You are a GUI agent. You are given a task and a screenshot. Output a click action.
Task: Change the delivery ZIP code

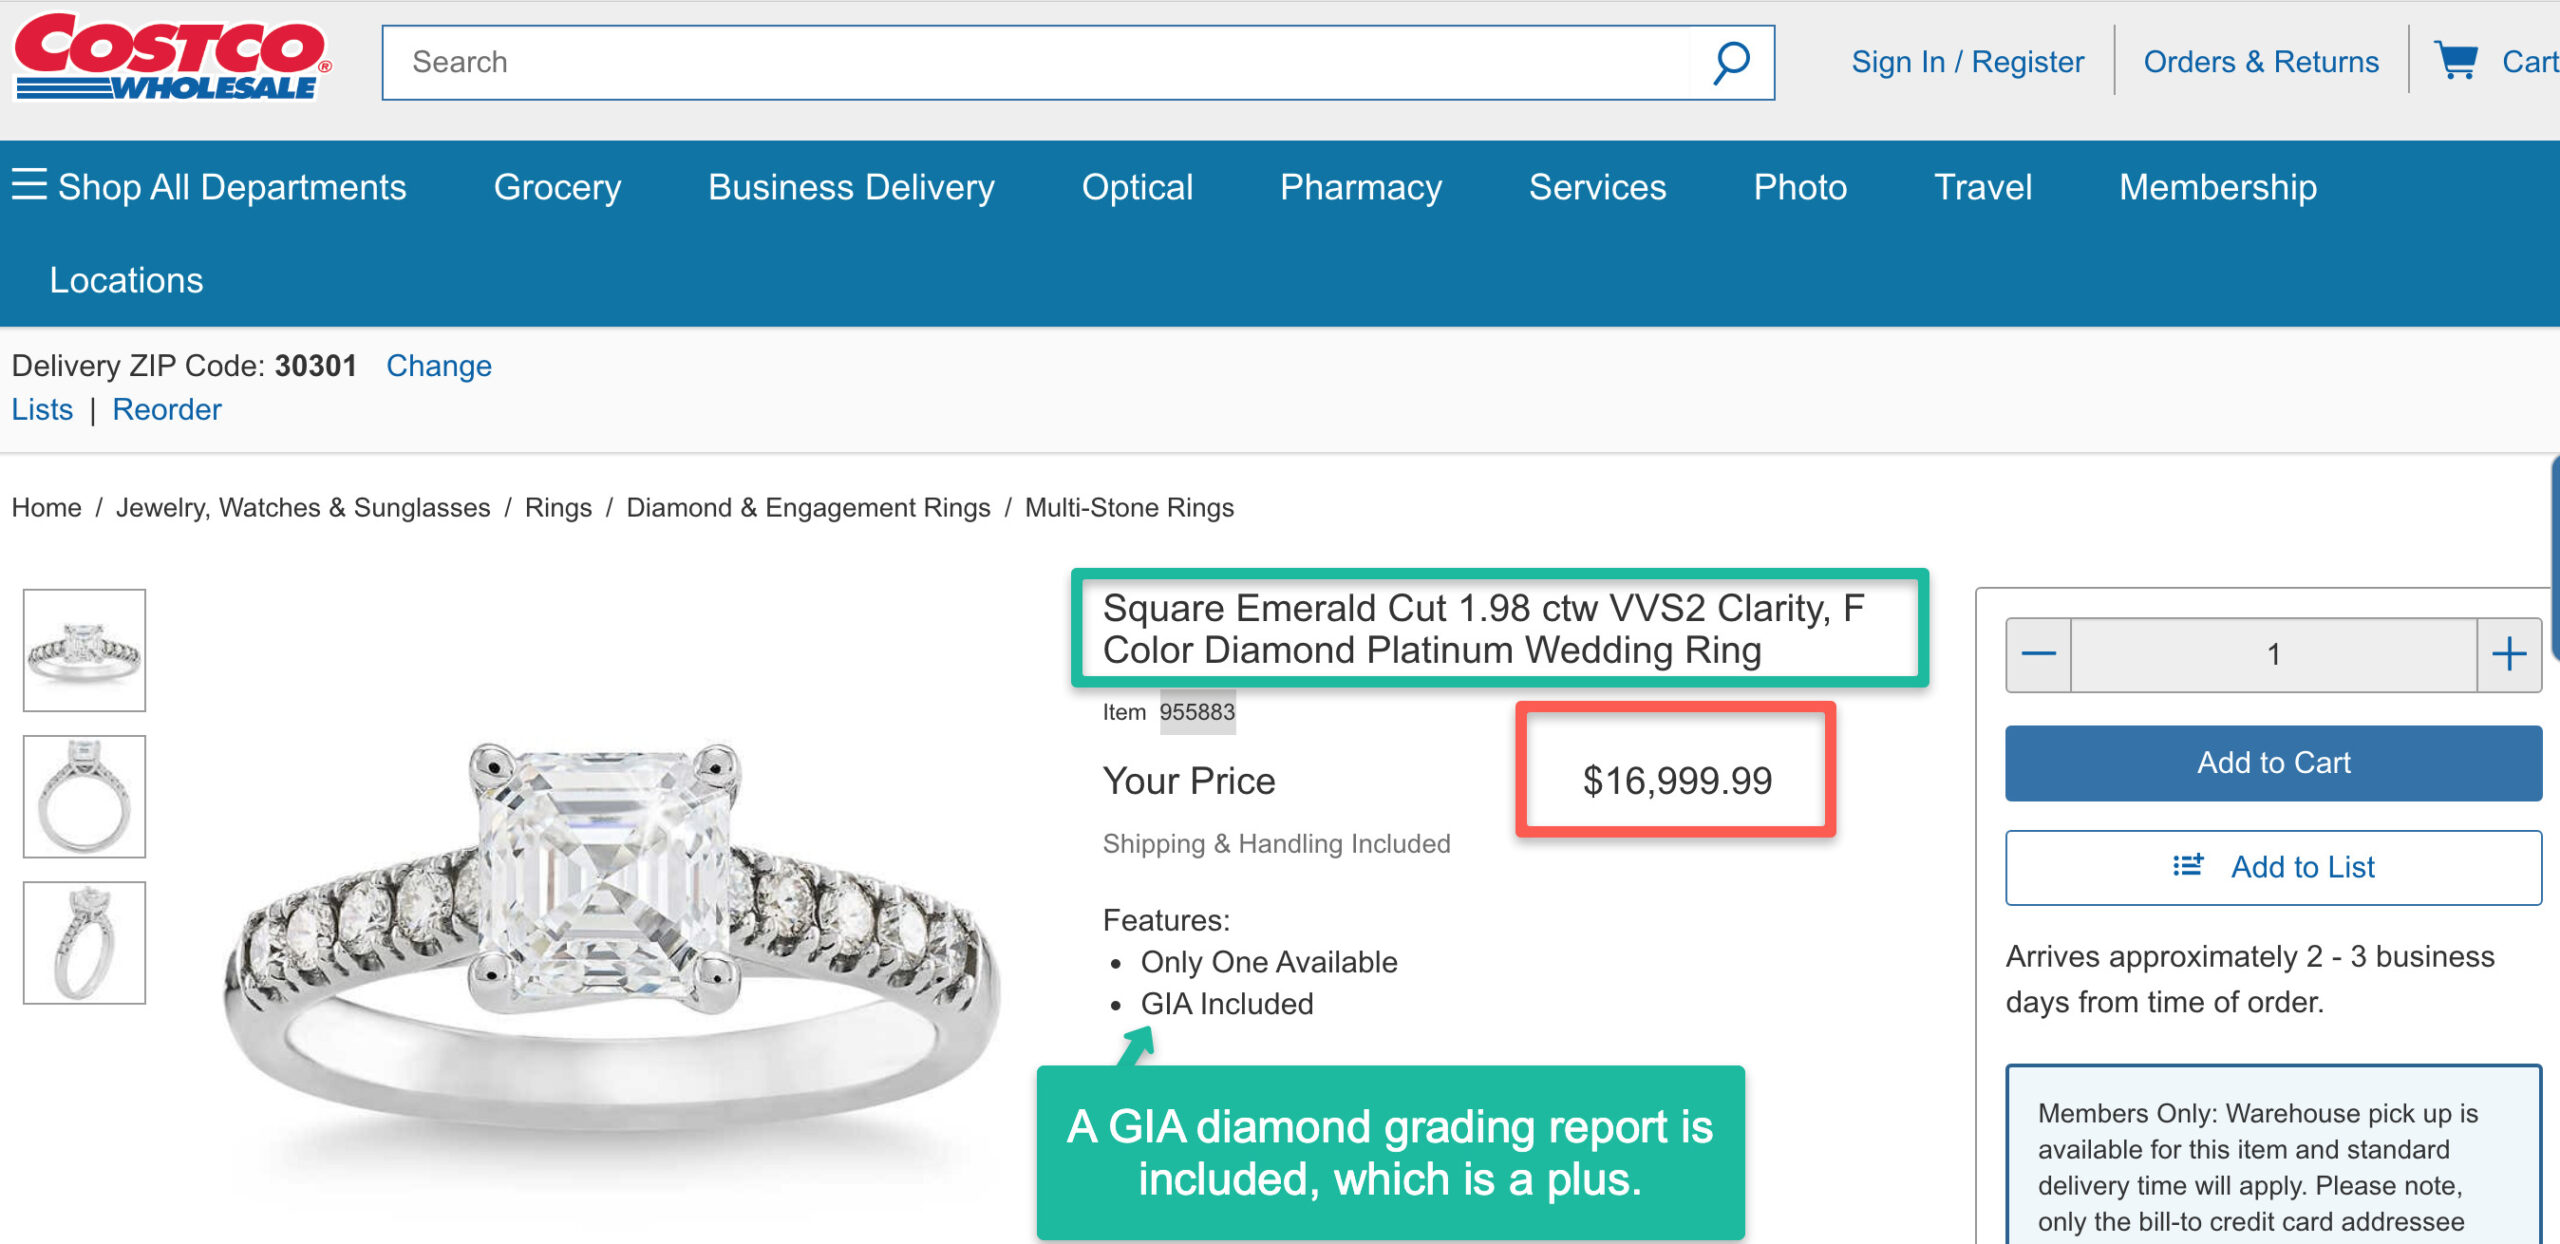438,366
